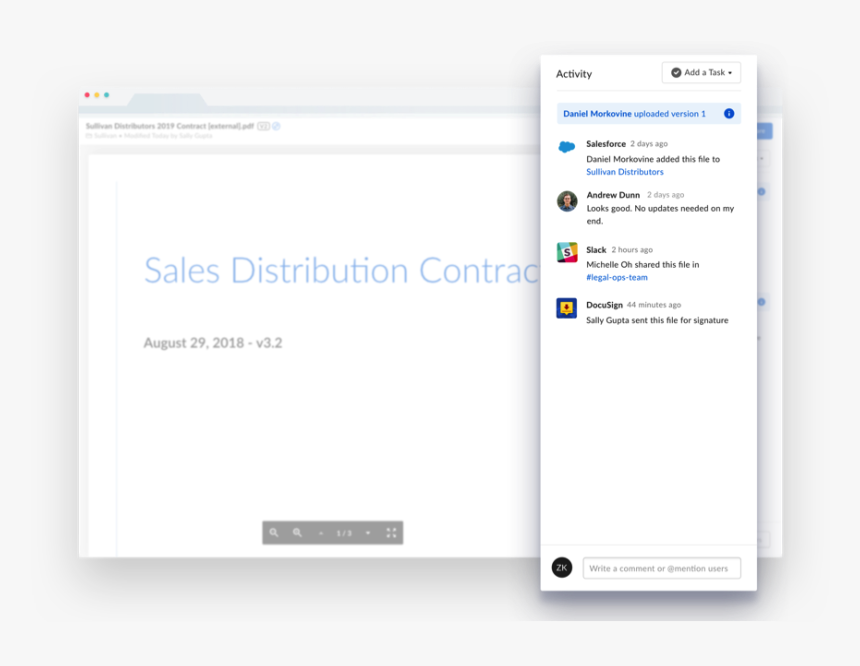Viewport: 860px width, 666px height.
Task: Click the Sullivan Distributors 2019 Contract file title
Action: pos(169,127)
